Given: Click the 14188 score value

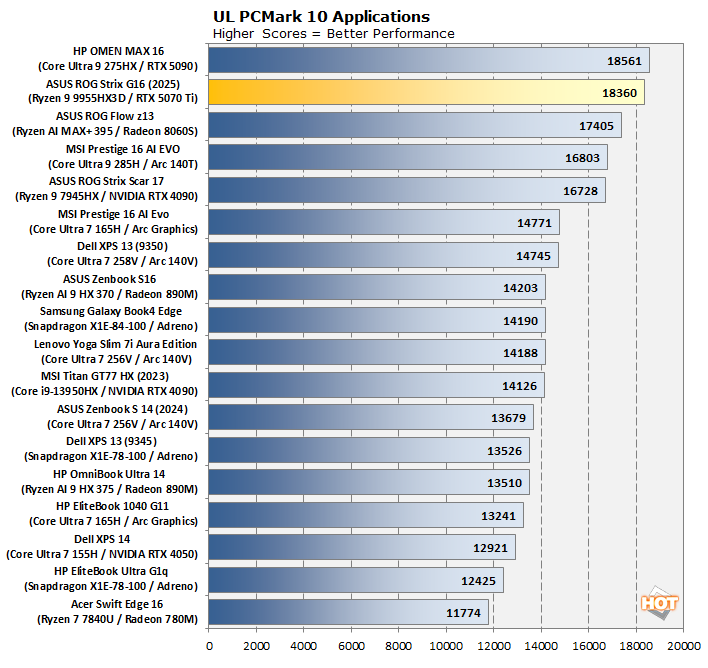Looking at the screenshot, I should pos(520,353).
